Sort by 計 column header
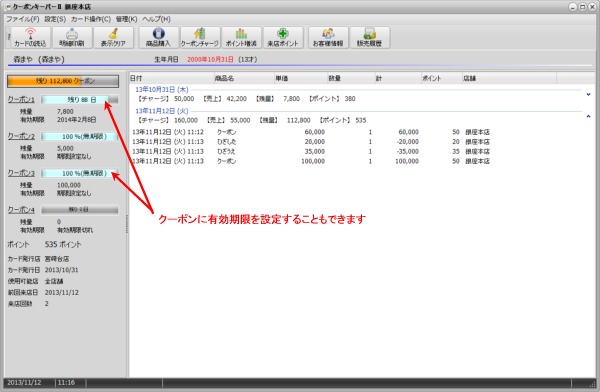The width and height of the screenshot is (600, 392). tap(398, 78)
